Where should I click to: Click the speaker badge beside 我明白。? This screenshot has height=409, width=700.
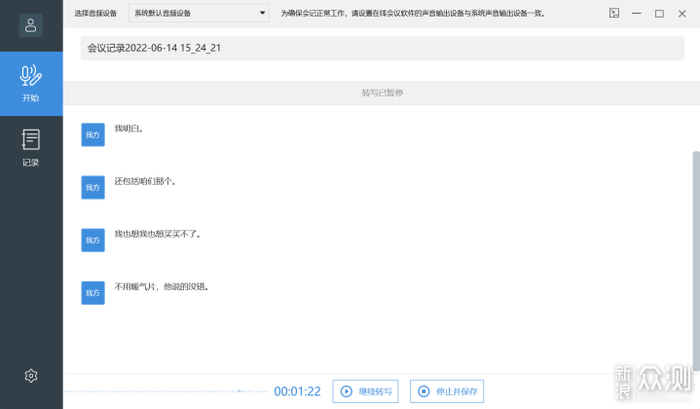pyautogui.click(x=93, y=135)
